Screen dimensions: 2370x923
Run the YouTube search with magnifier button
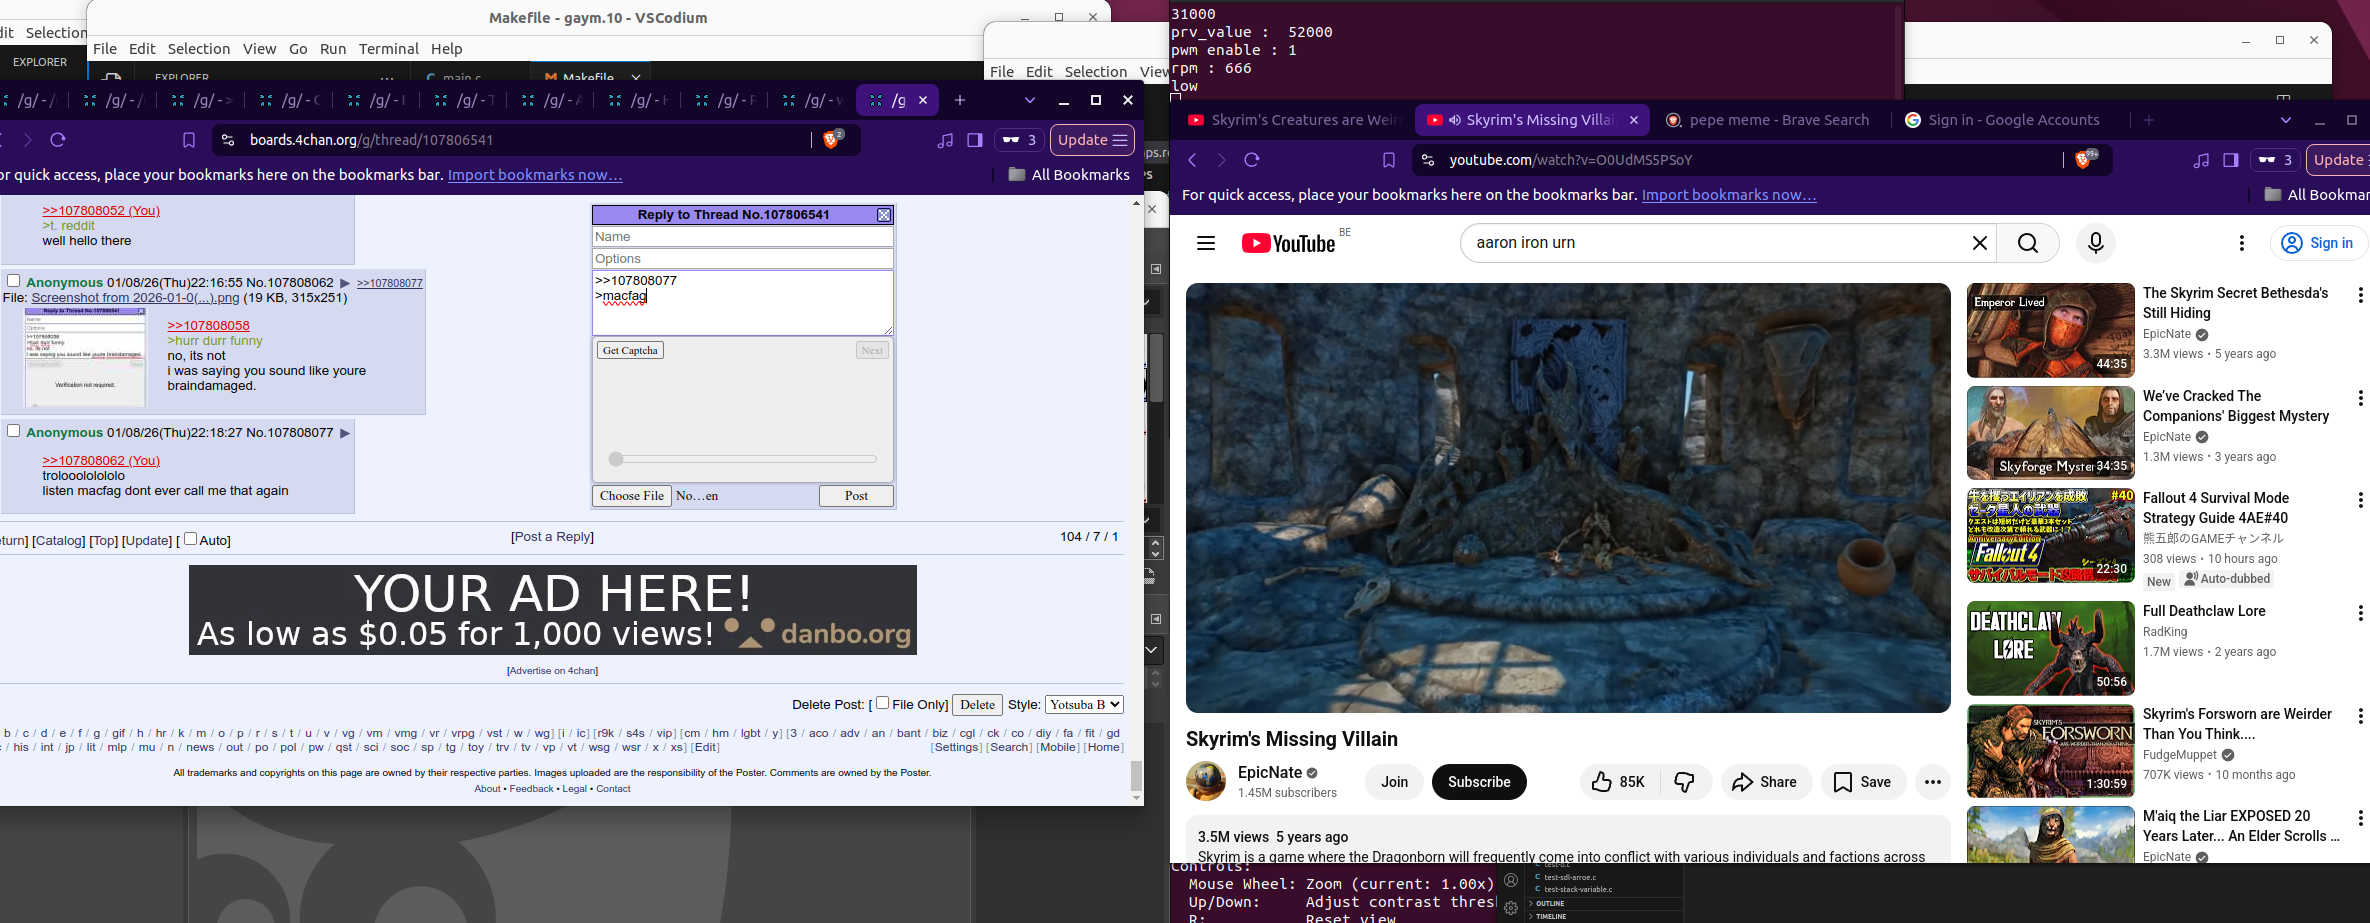click(2028, 243)
